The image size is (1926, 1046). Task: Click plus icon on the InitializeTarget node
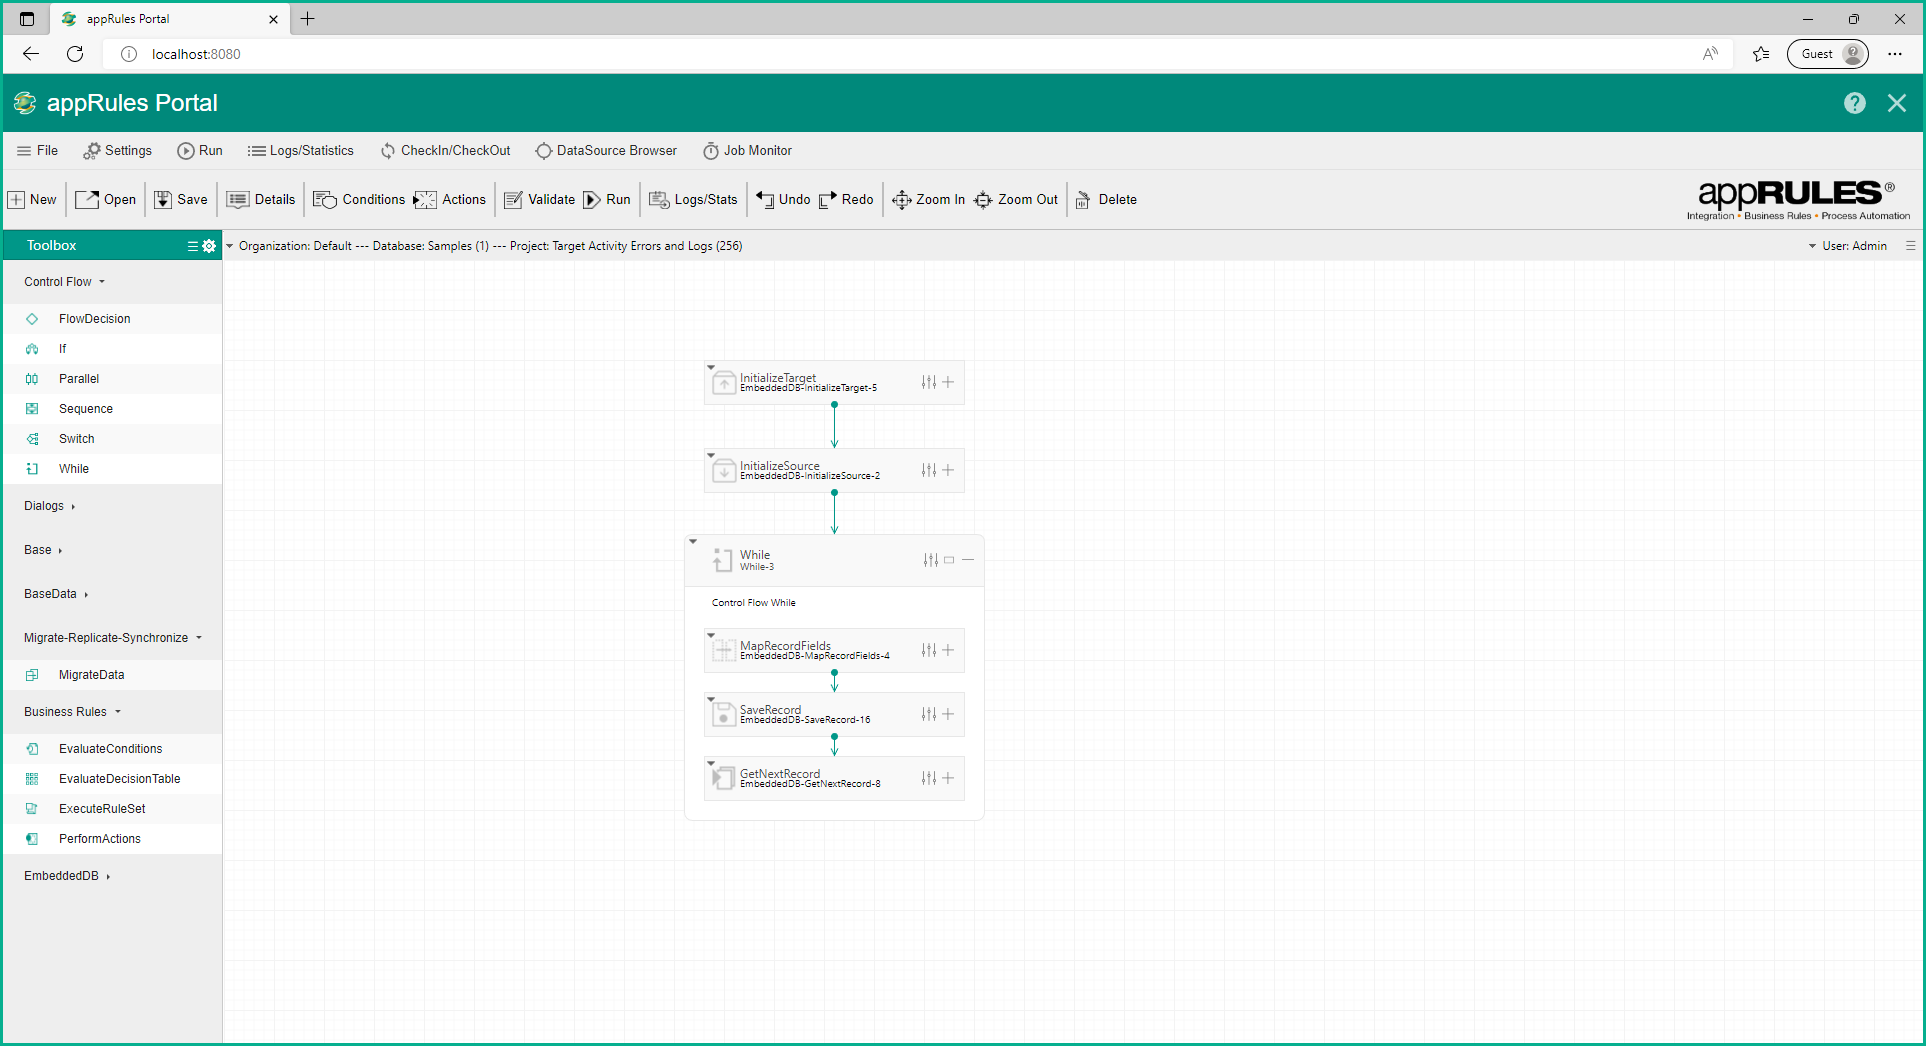(x=948, y=382)
